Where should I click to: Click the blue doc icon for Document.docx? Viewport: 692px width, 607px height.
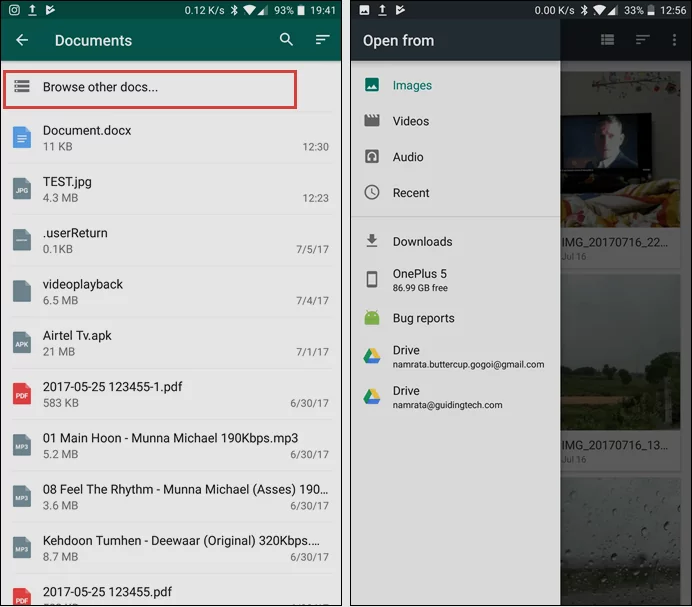(22, 138)
